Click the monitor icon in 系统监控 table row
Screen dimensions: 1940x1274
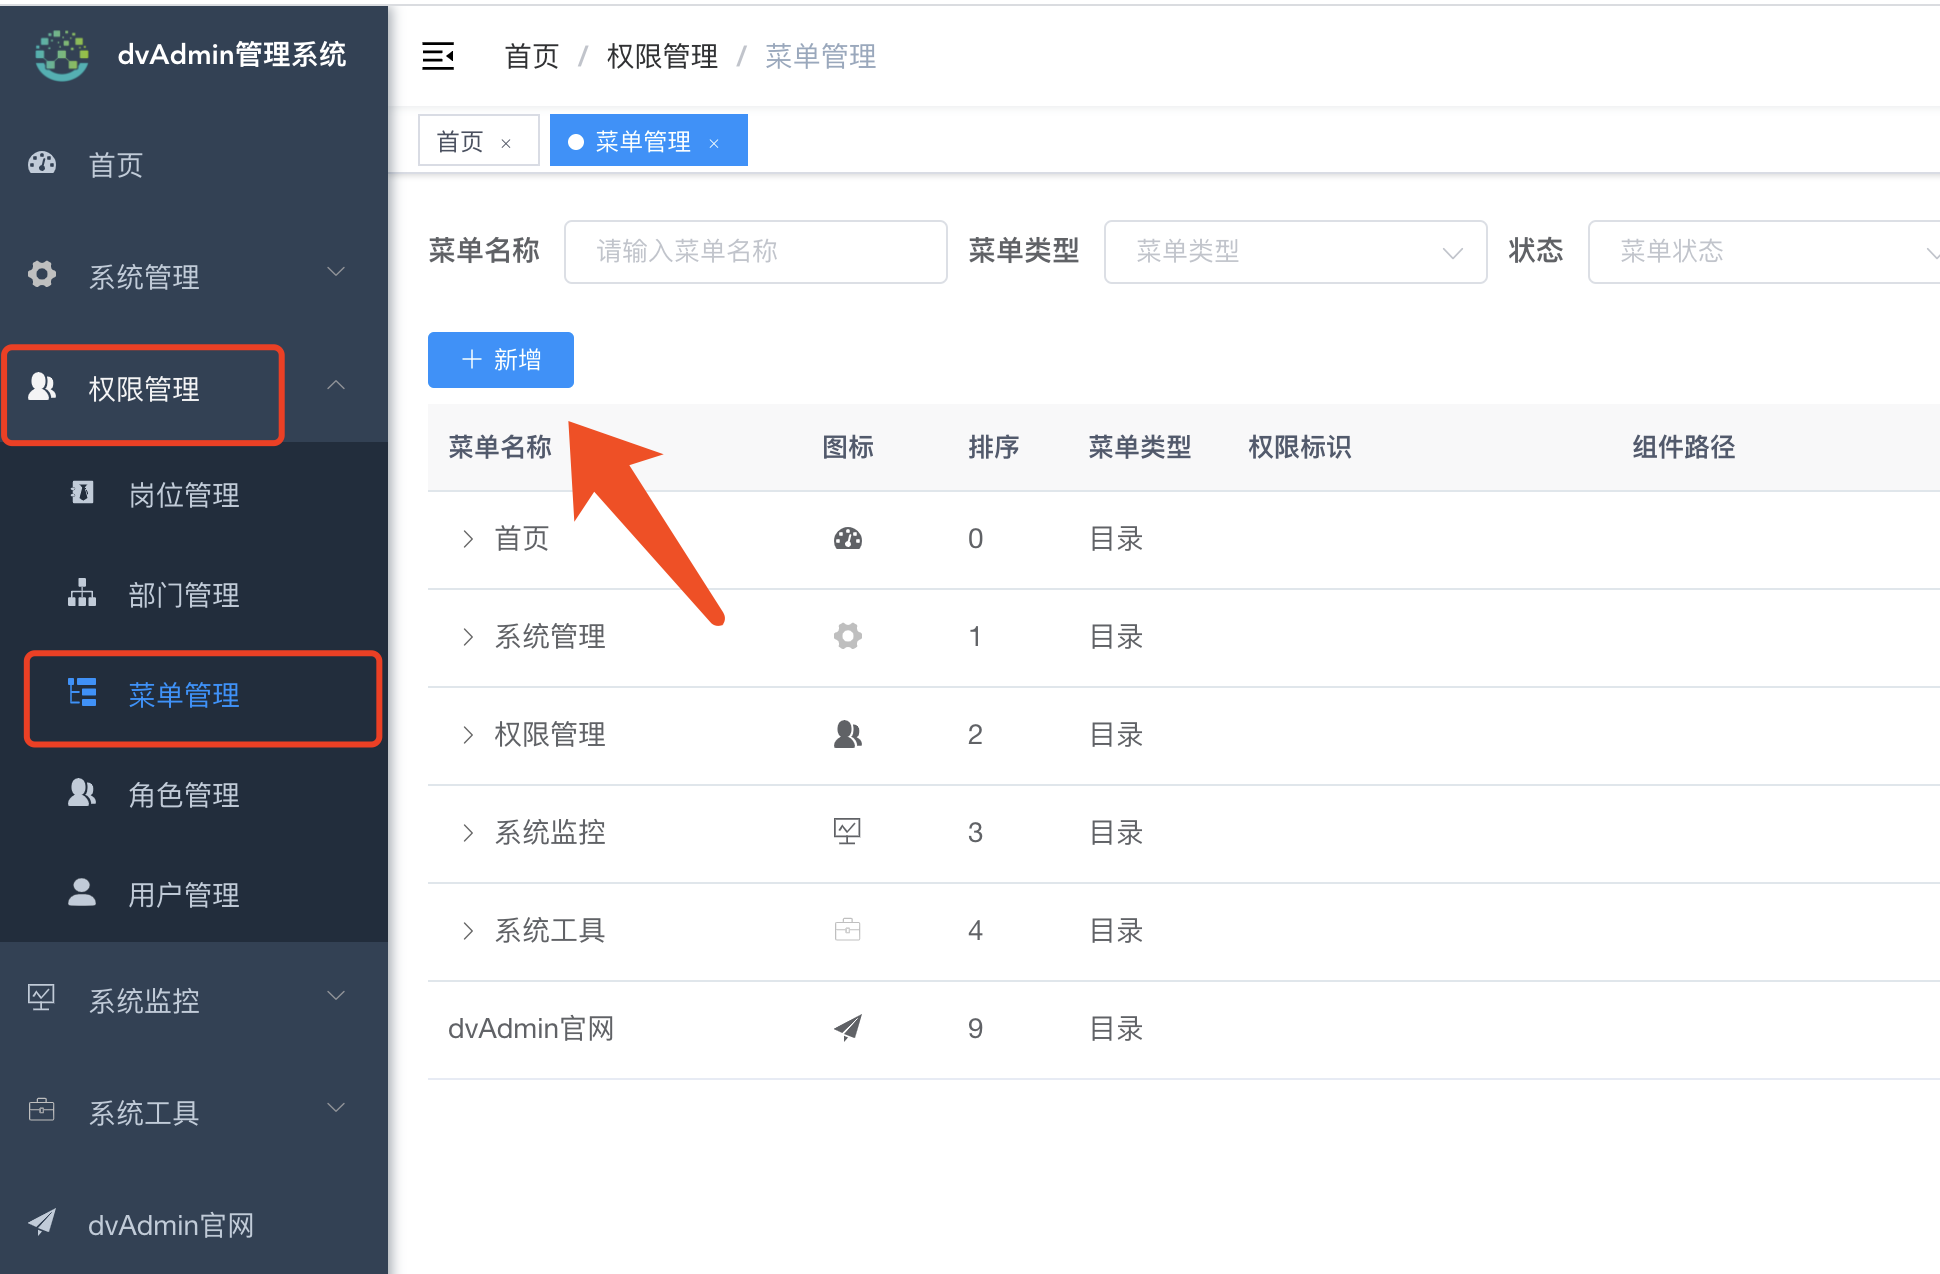pos(847,831)
